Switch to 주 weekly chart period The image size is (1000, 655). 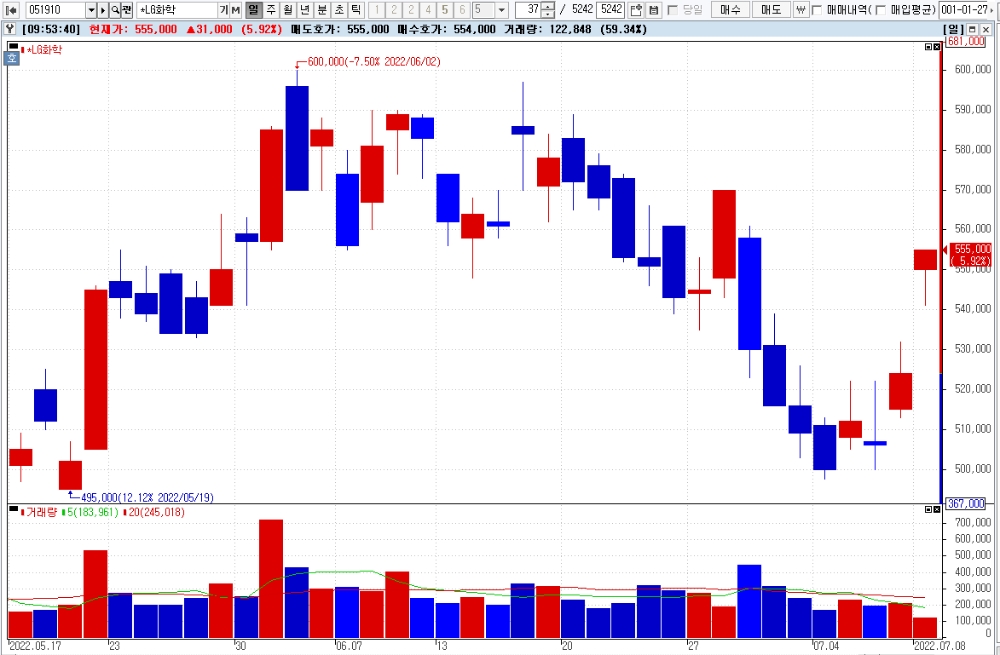tap(271, 10)
